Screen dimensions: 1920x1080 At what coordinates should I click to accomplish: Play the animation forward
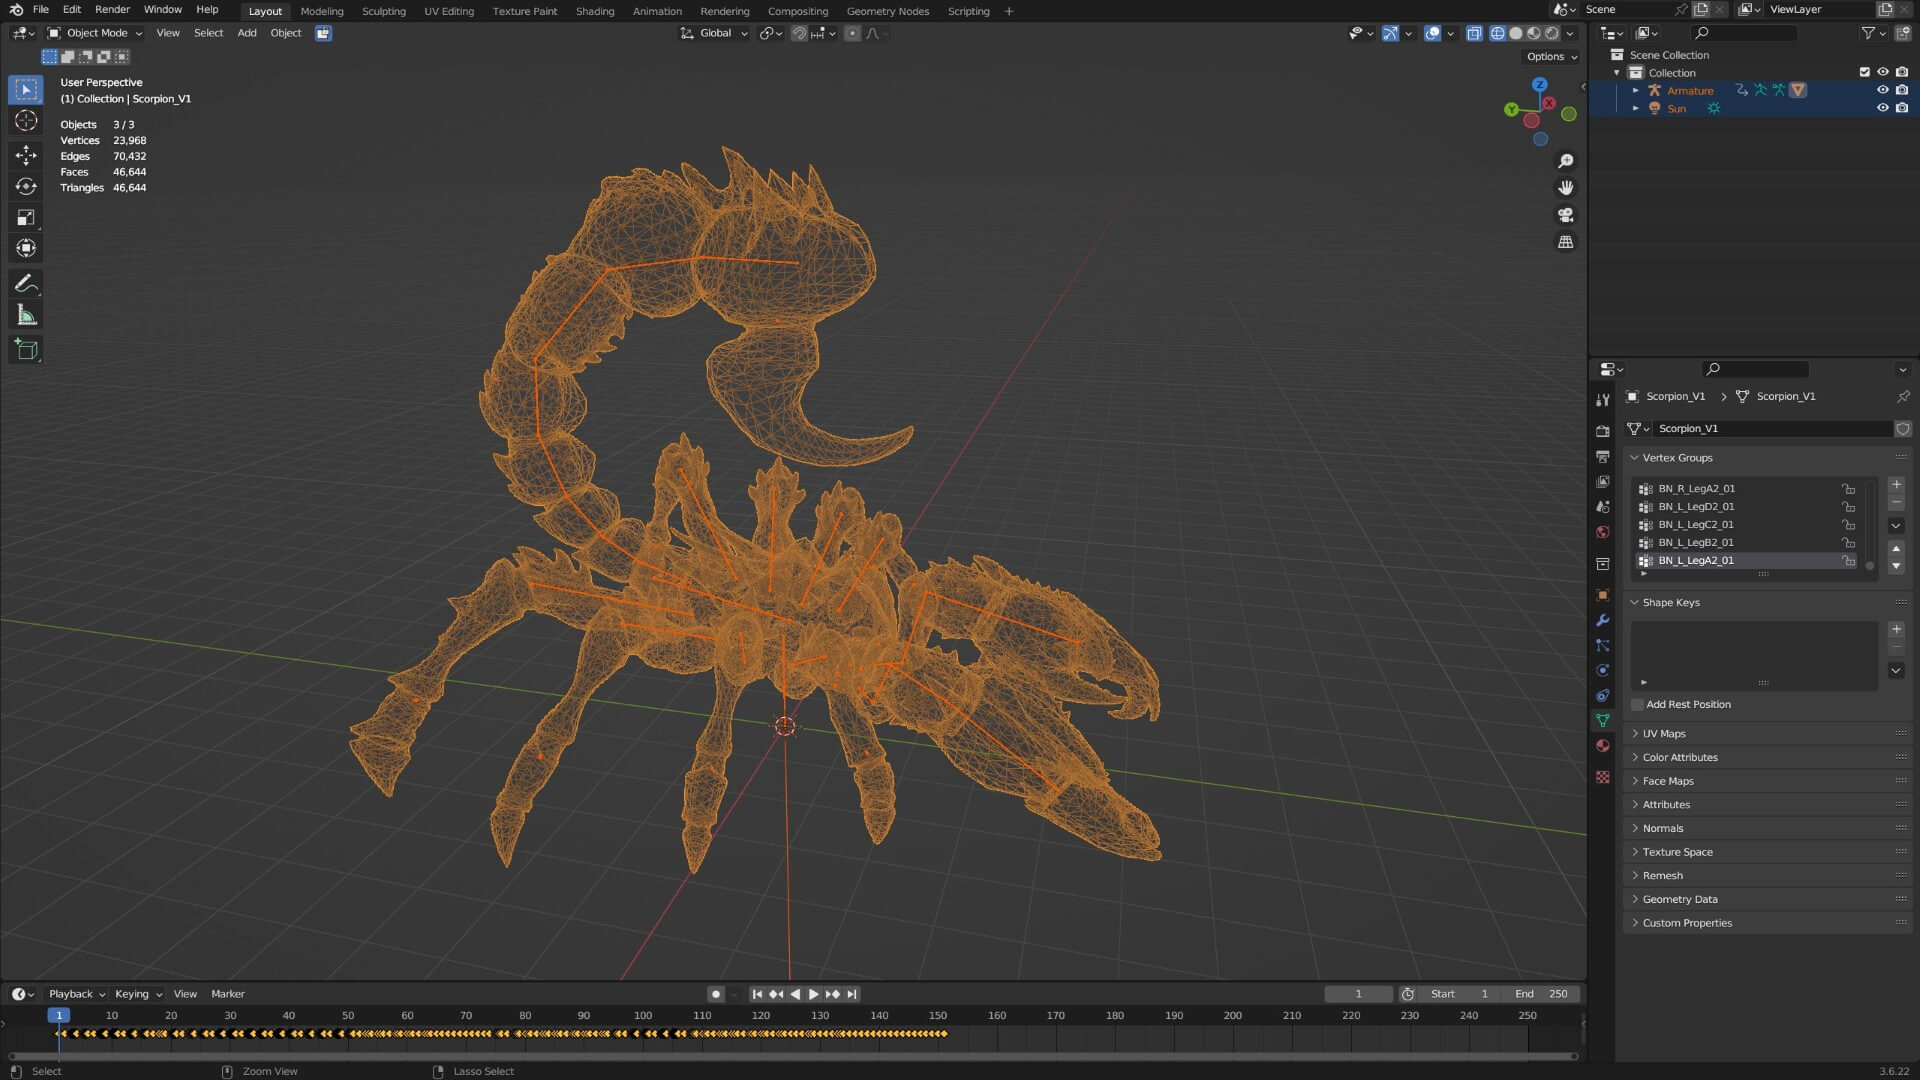coord(813,994)
